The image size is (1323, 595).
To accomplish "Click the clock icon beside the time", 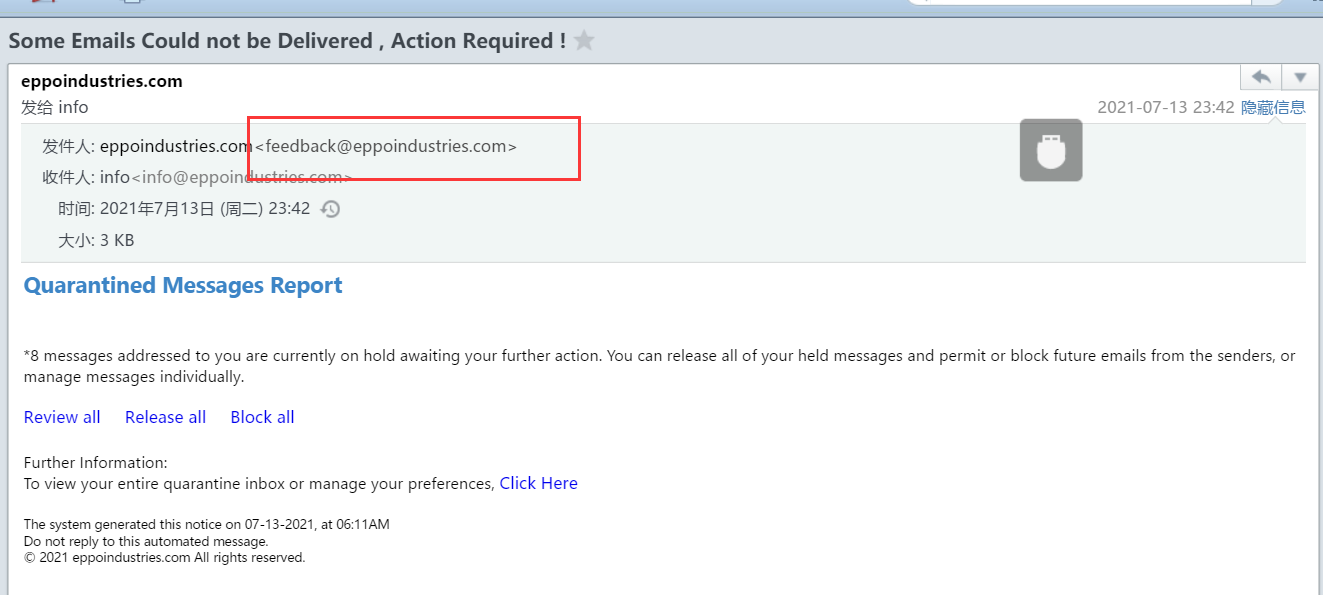I will pyautogui.click(x=330, y=209).
